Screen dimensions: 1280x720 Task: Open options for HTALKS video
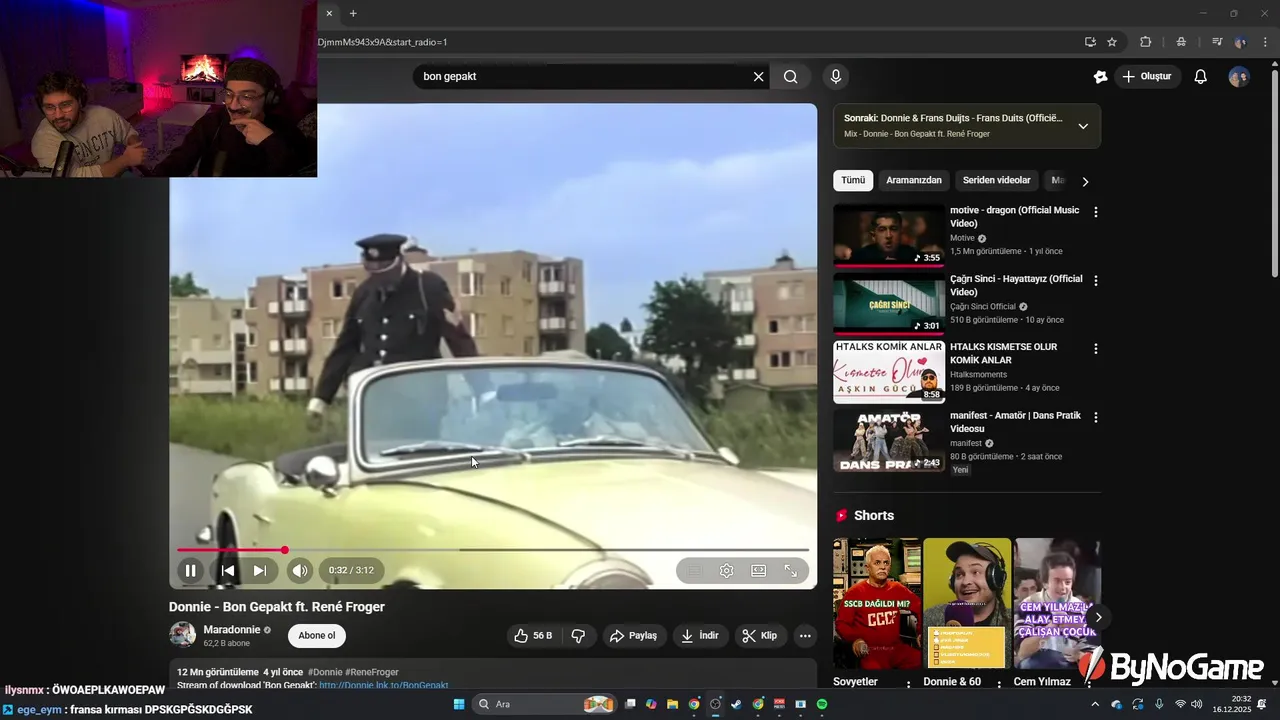pos(1096,349)
